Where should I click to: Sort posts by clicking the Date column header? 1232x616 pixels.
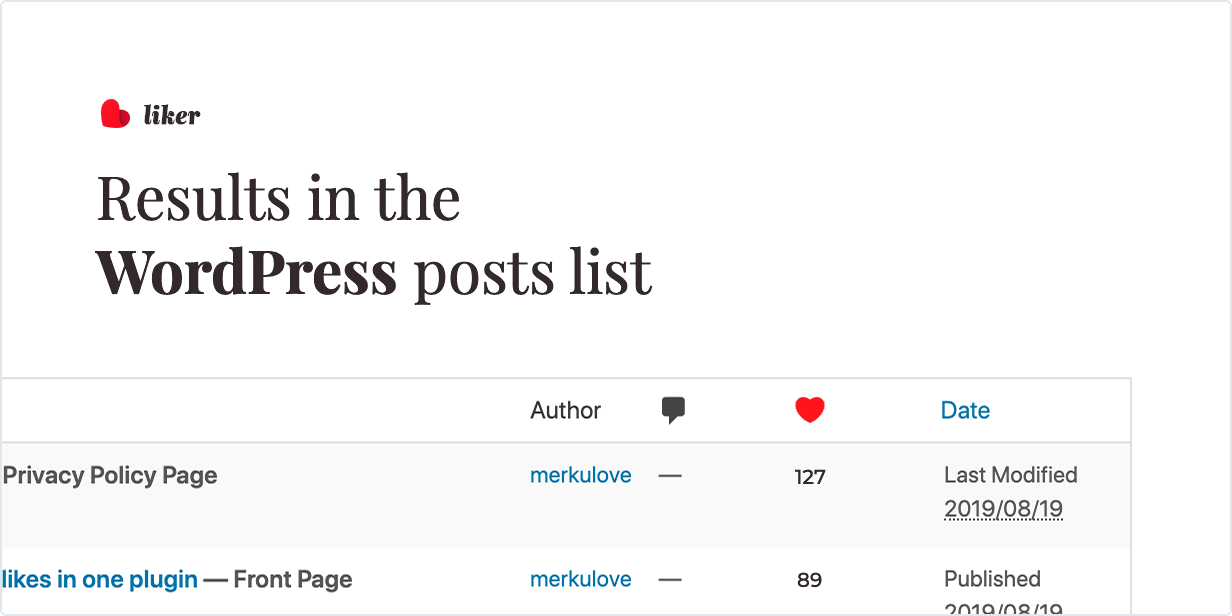(964, 410)
